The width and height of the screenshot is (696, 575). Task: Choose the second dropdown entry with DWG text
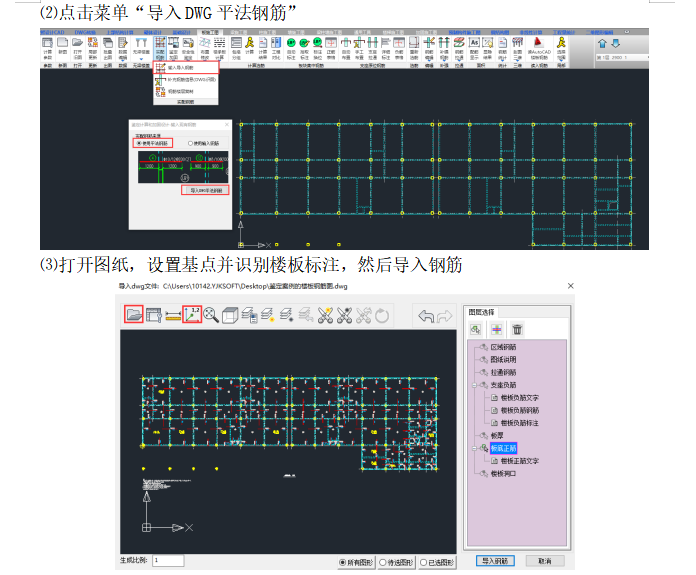(x=186, y=79)
